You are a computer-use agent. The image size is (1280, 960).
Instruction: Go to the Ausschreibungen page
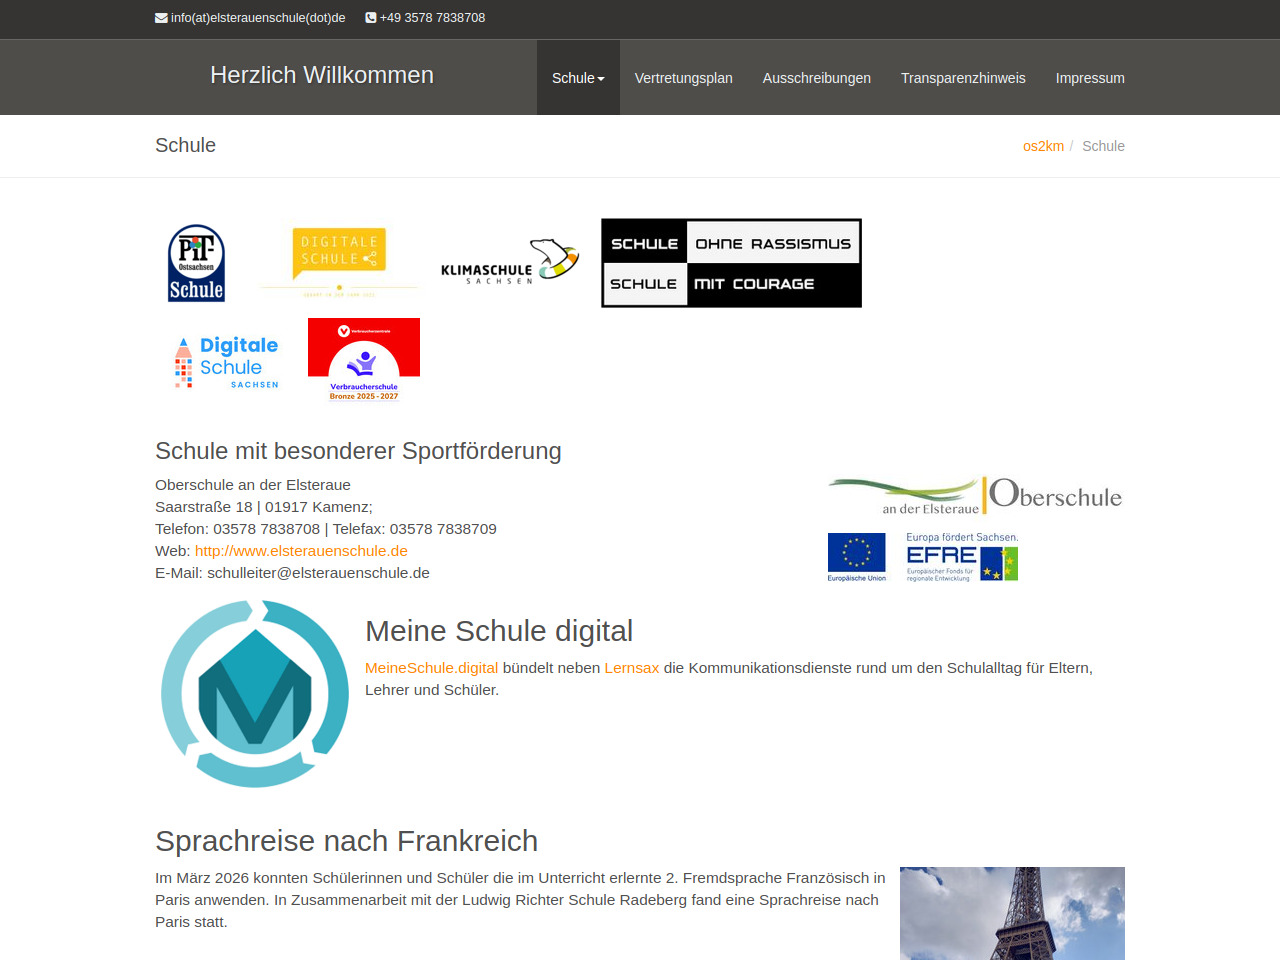click(x=816, y=78)
